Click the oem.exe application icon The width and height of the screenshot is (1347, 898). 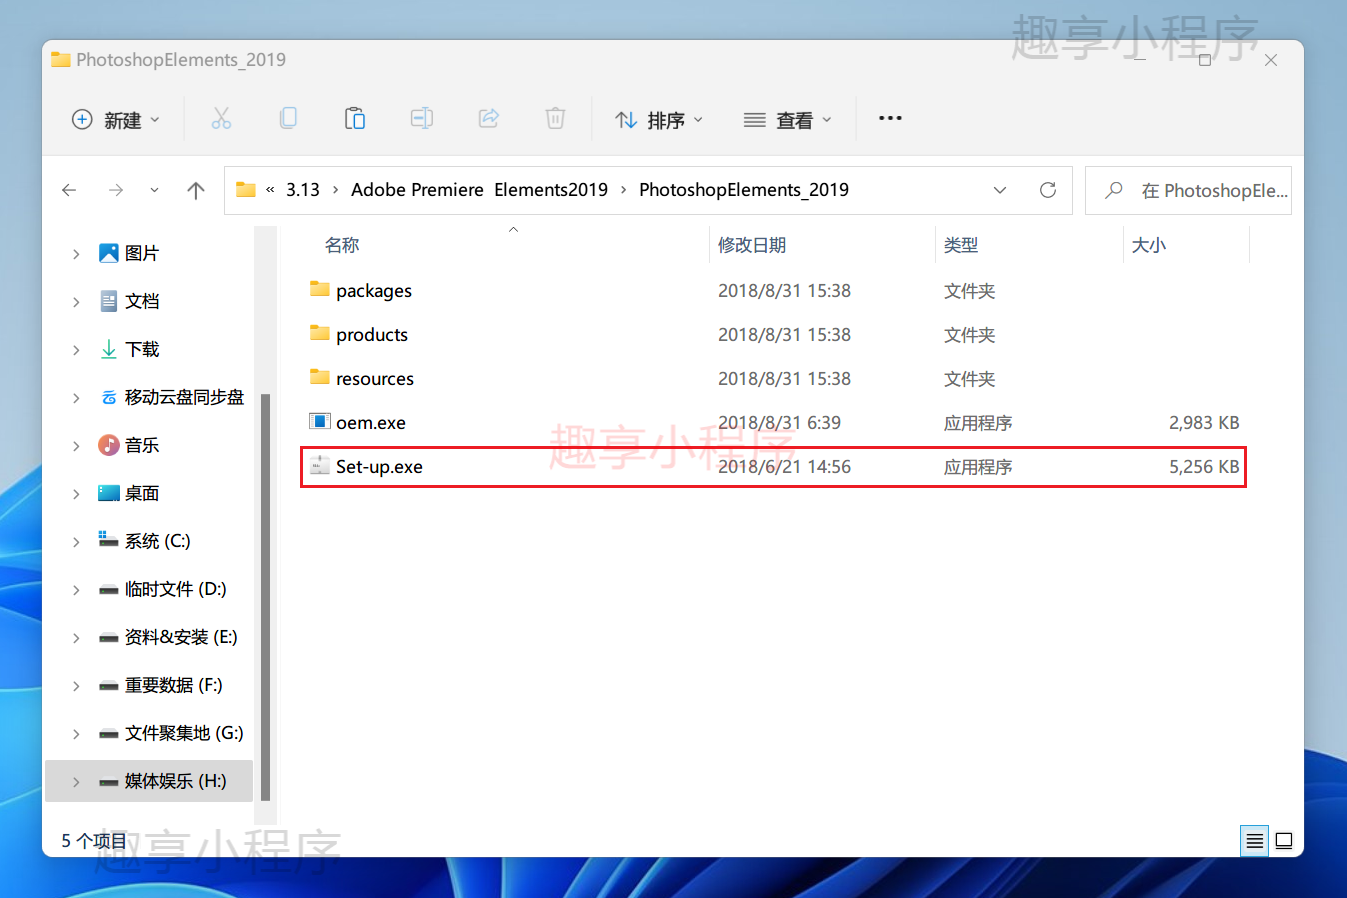pos(320,421)
